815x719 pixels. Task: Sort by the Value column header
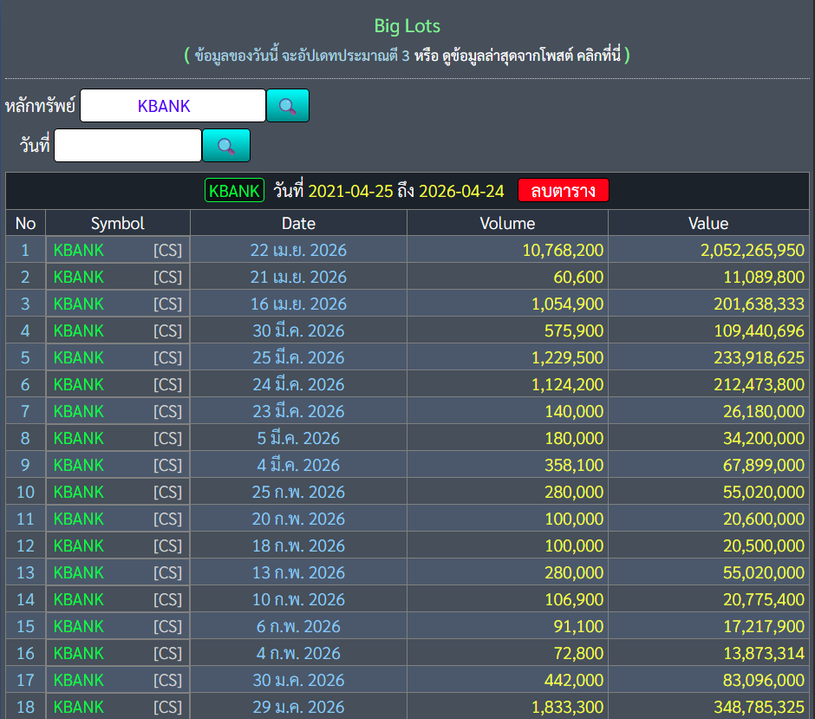(708, 223)
